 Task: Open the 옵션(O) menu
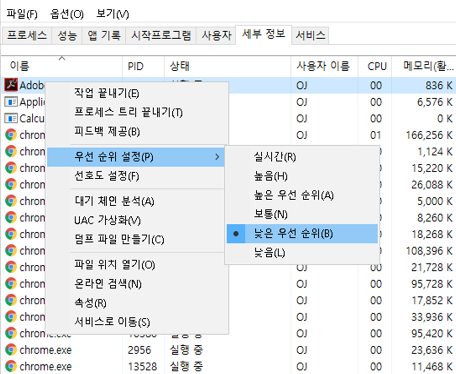click(x=67, y=14)
